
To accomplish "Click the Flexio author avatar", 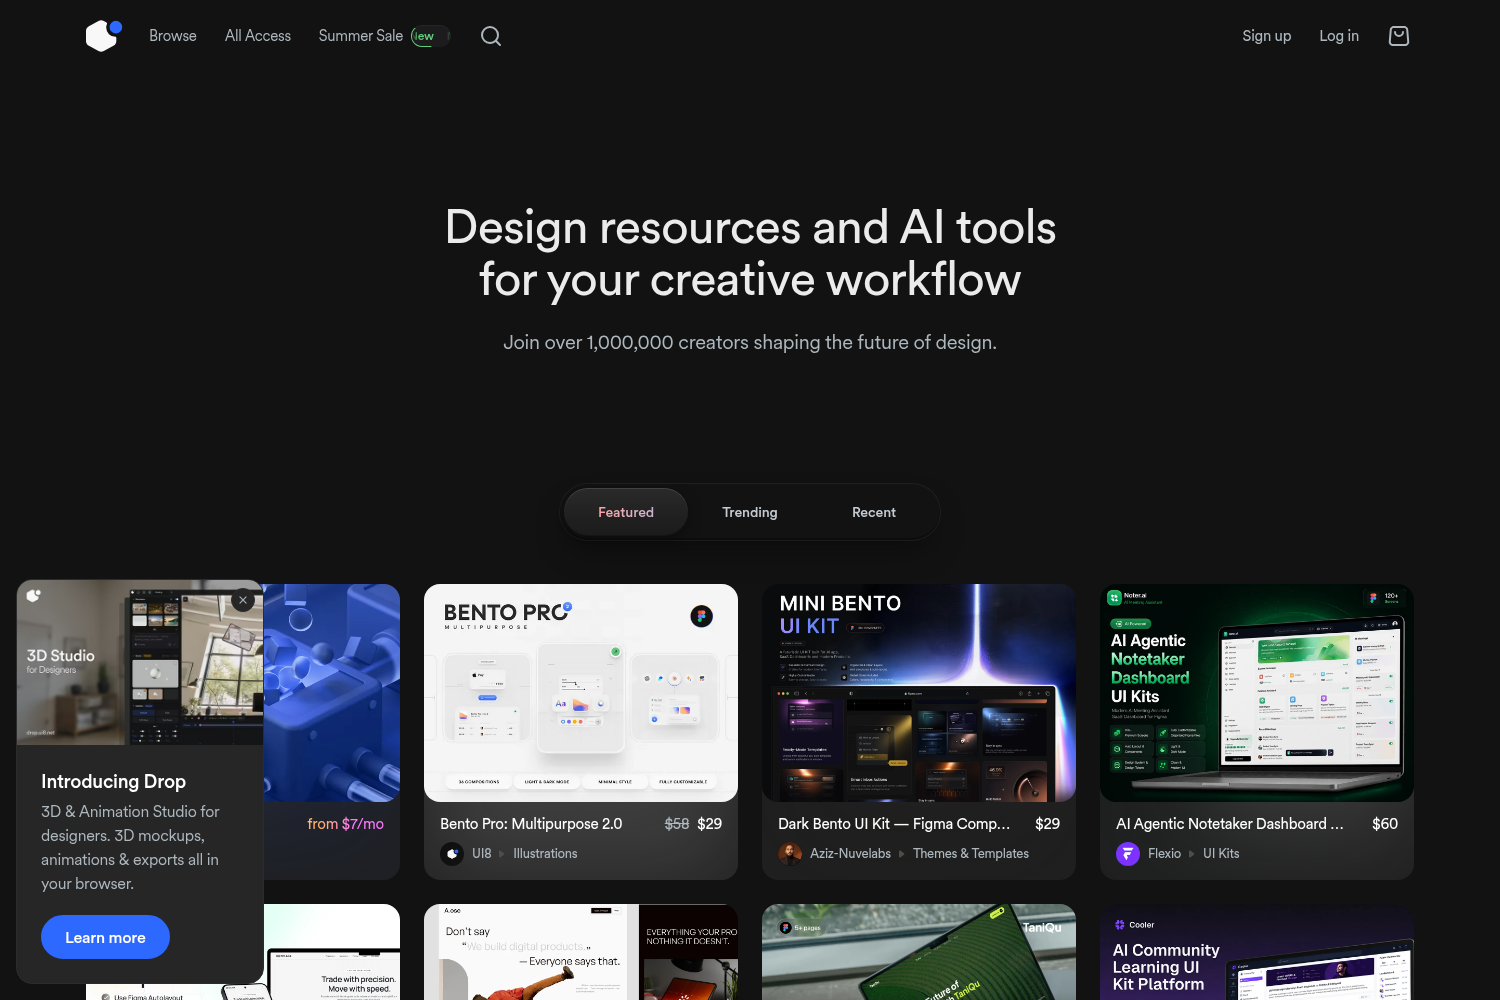I will click(1128, 854).
